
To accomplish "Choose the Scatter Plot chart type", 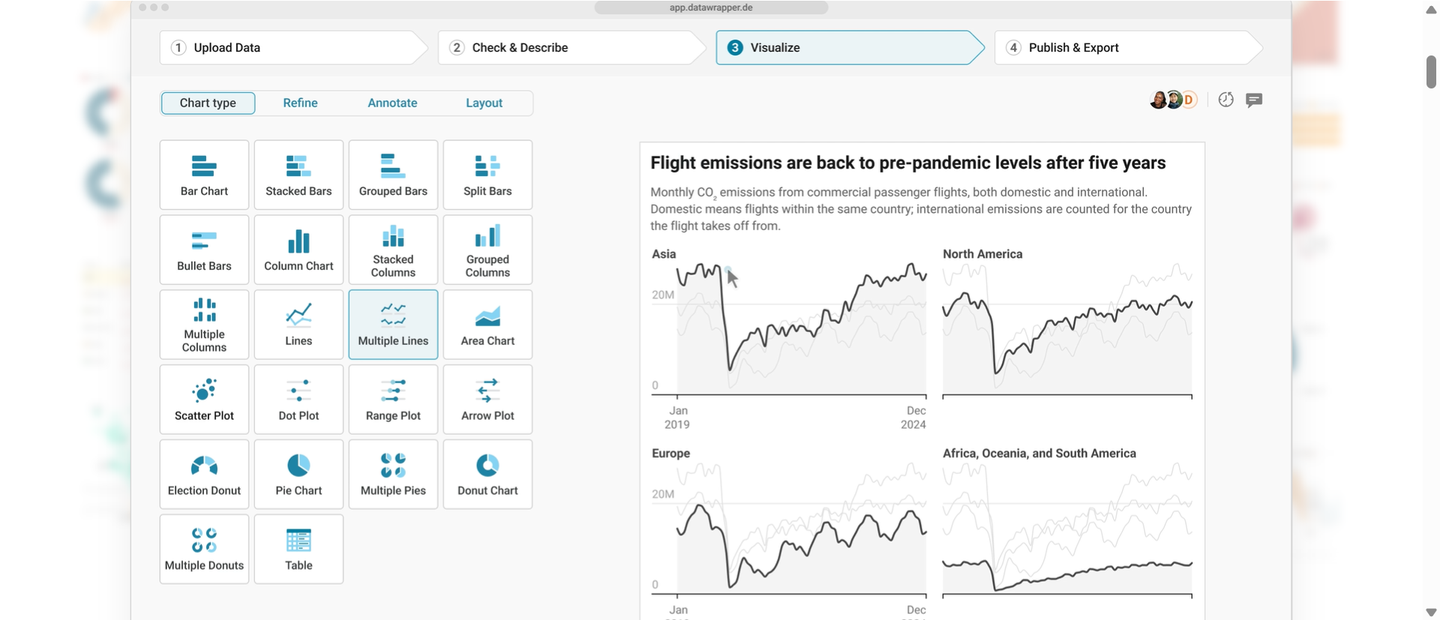I will (204, 399).
